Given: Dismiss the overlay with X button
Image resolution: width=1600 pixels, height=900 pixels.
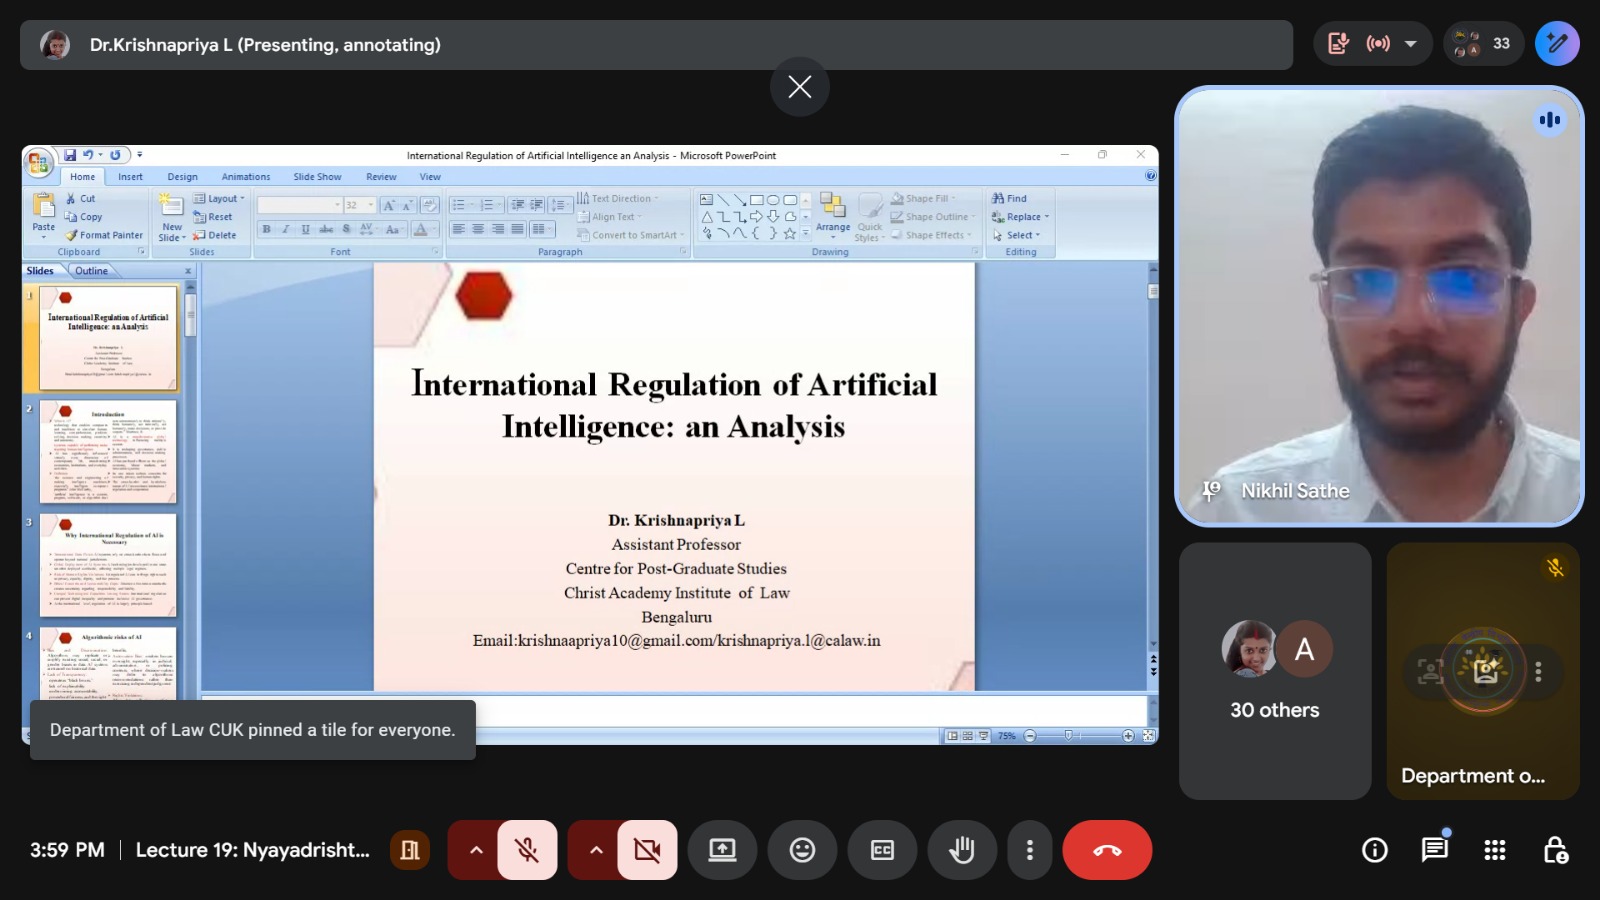Looking at the screenshot, I should click(x=799, y=87).
